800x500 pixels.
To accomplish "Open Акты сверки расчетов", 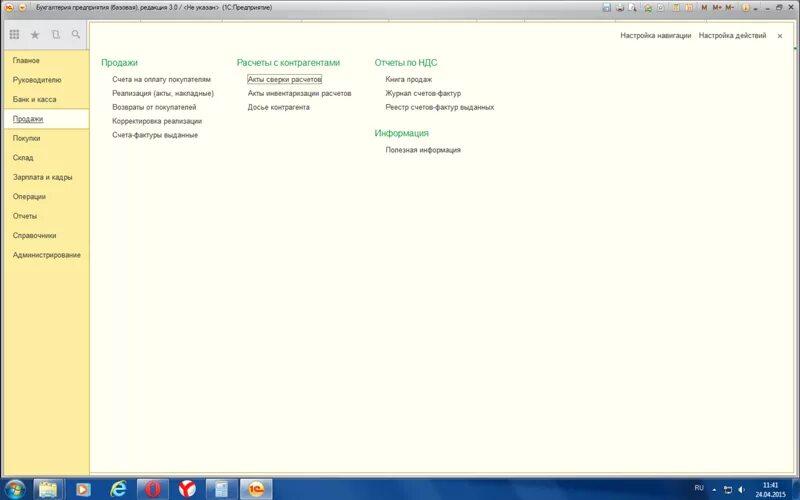I will pos(284,79).
